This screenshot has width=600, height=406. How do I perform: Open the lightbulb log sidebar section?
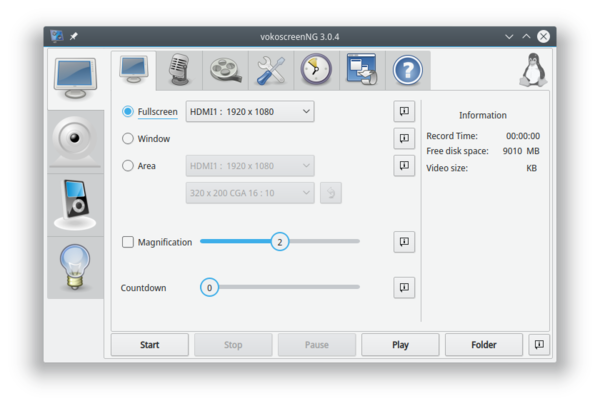75,267
